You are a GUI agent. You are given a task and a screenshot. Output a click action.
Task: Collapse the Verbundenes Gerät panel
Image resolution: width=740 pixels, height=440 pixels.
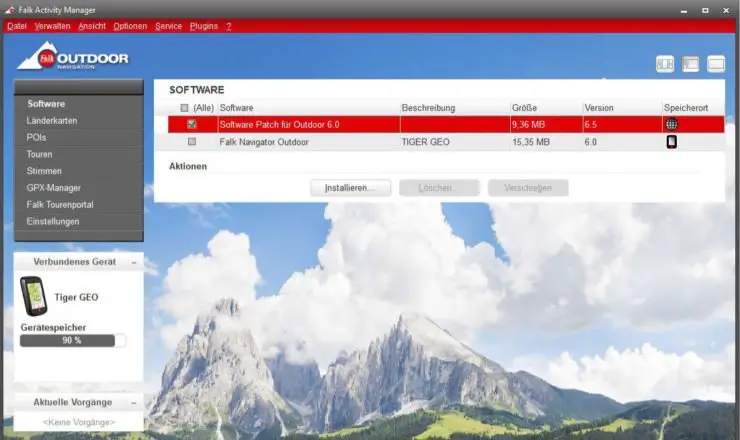(134, 262)
